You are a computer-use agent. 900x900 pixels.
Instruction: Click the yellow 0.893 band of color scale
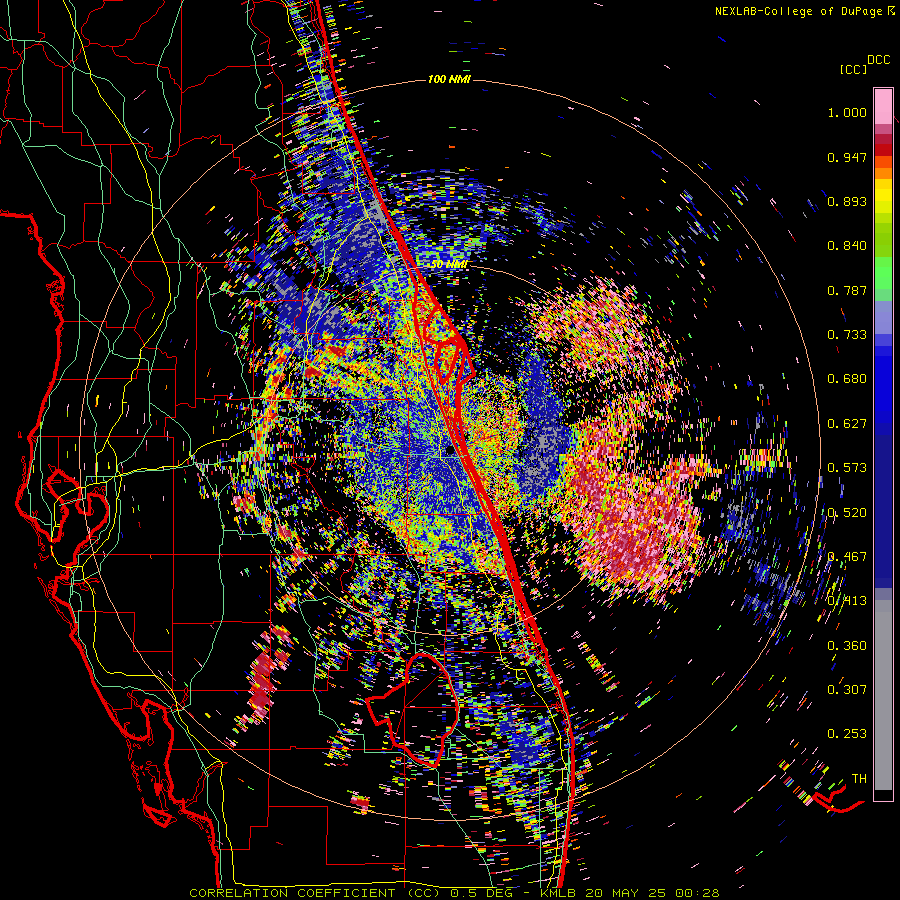pyautogui.click(x=883, y=196)
